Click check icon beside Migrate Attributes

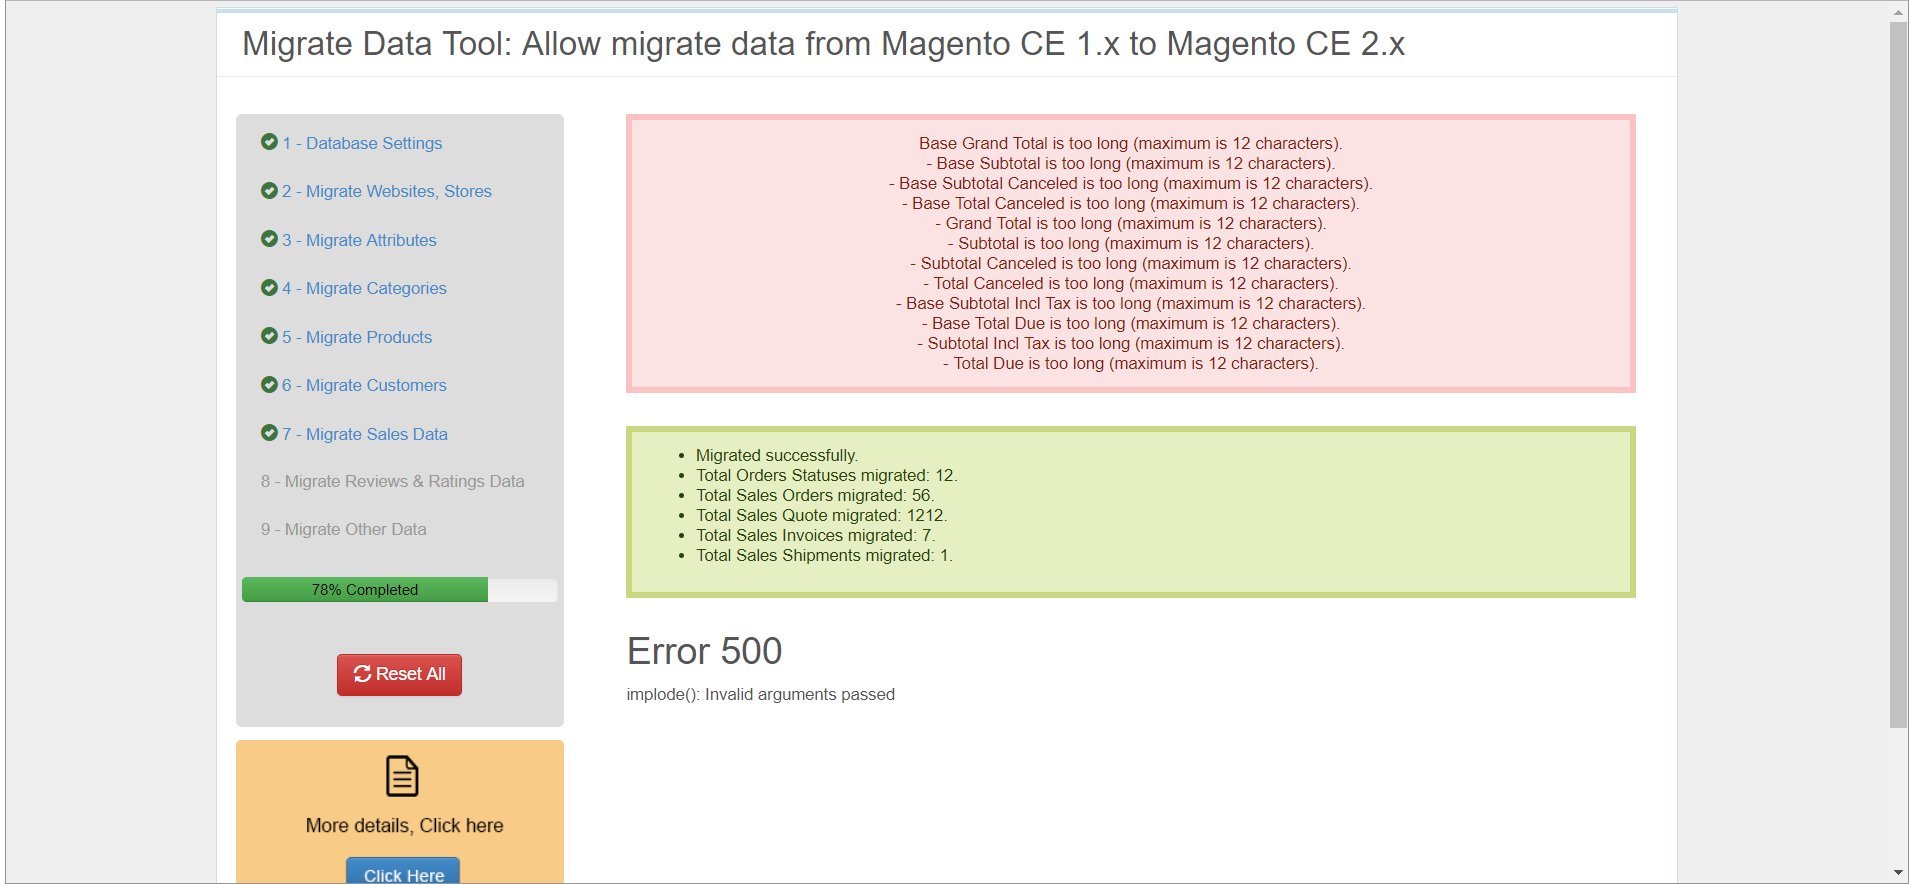pos(269,239)
